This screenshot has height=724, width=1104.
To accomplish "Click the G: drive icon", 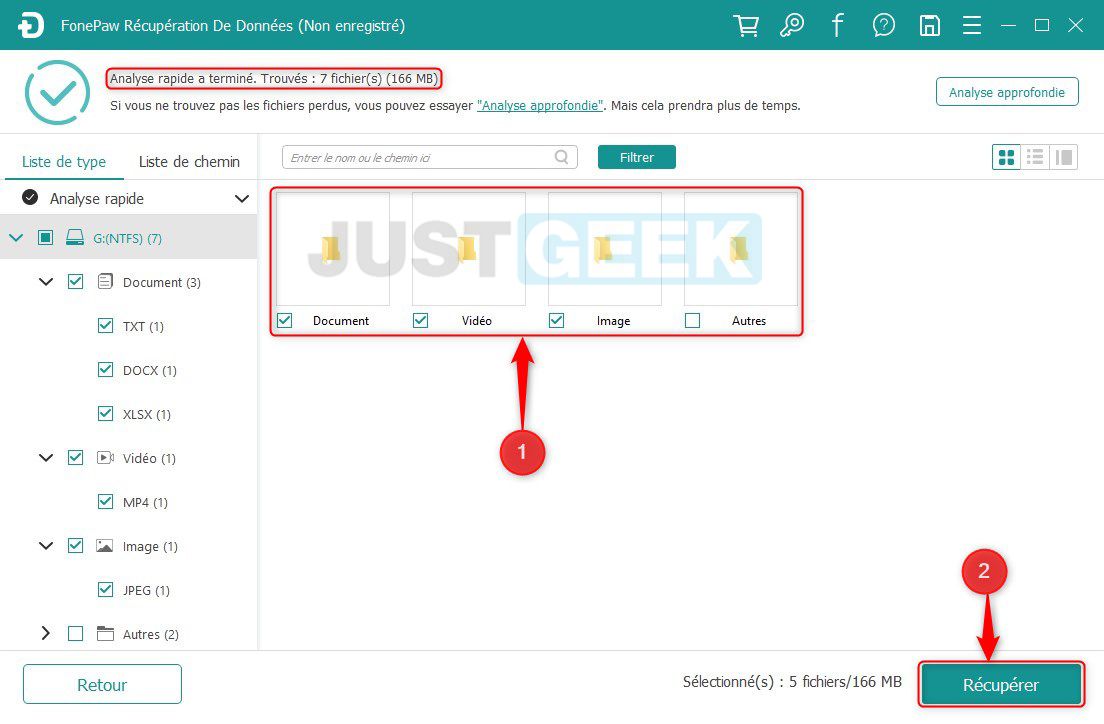I will tap(75, 238).
